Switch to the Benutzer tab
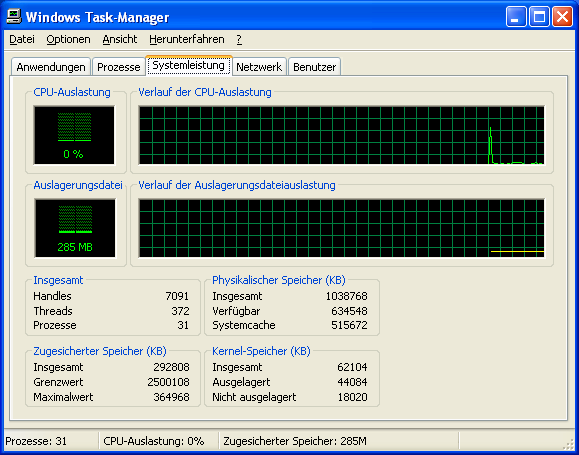Screen dimensions: 579x455 pos(314,67)
